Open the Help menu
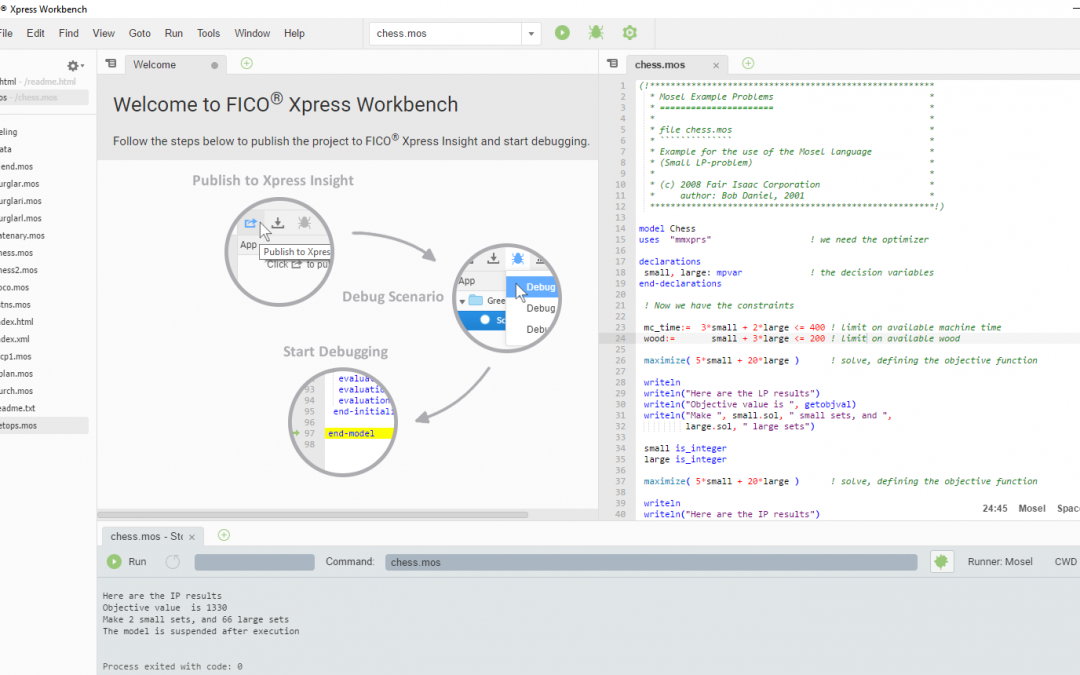Image resolution: width=1080 pixels, height=675 pixels. (294, 33)
